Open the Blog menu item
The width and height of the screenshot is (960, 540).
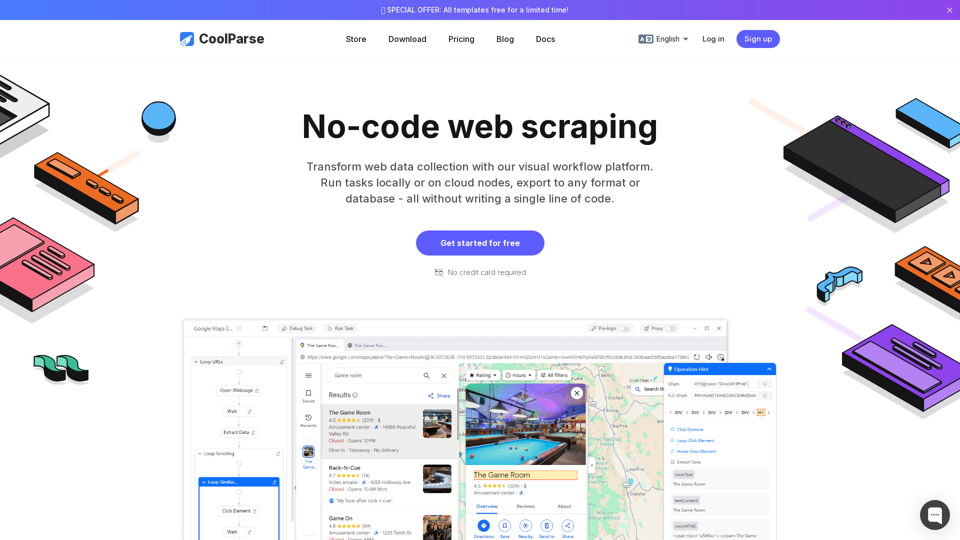[505, 39]
